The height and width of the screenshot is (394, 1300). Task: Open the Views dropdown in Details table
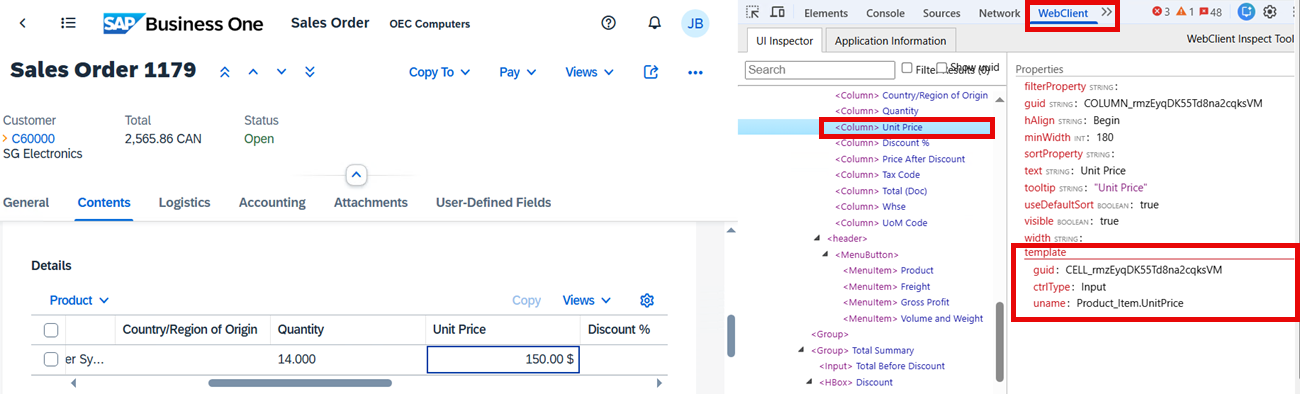(586, 300)
